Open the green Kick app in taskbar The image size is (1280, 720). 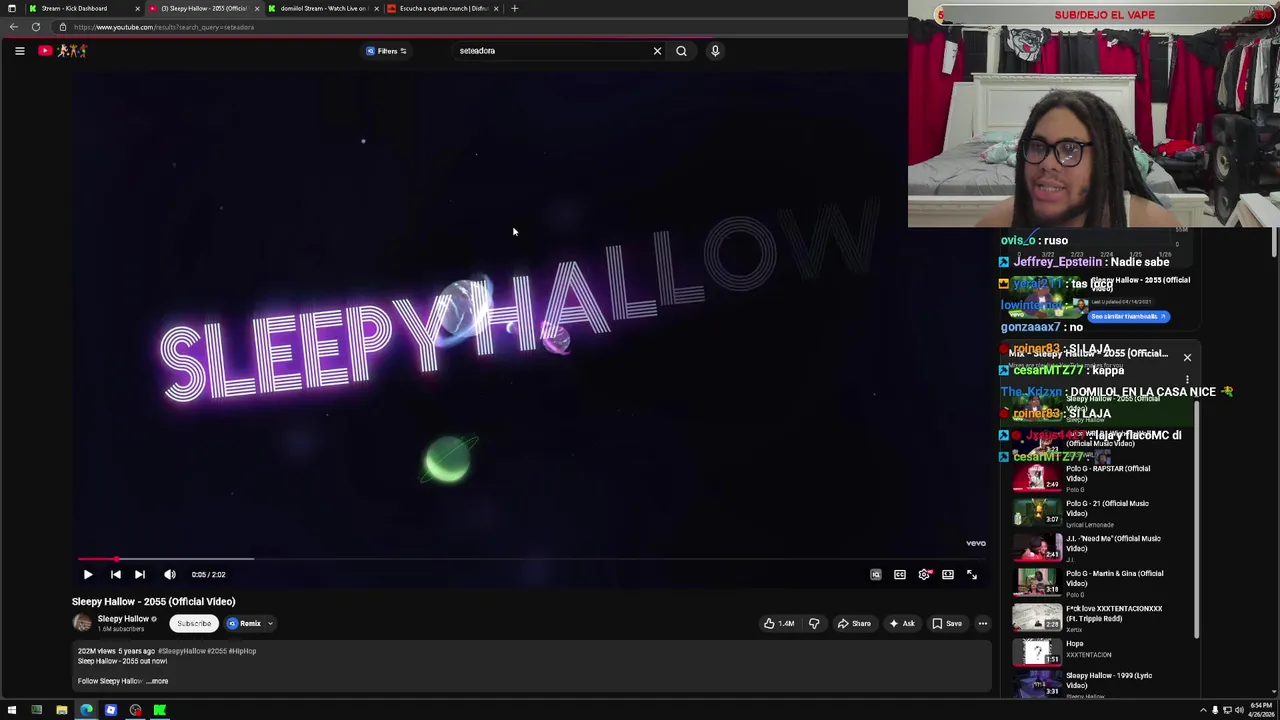[x=160, y=710]
